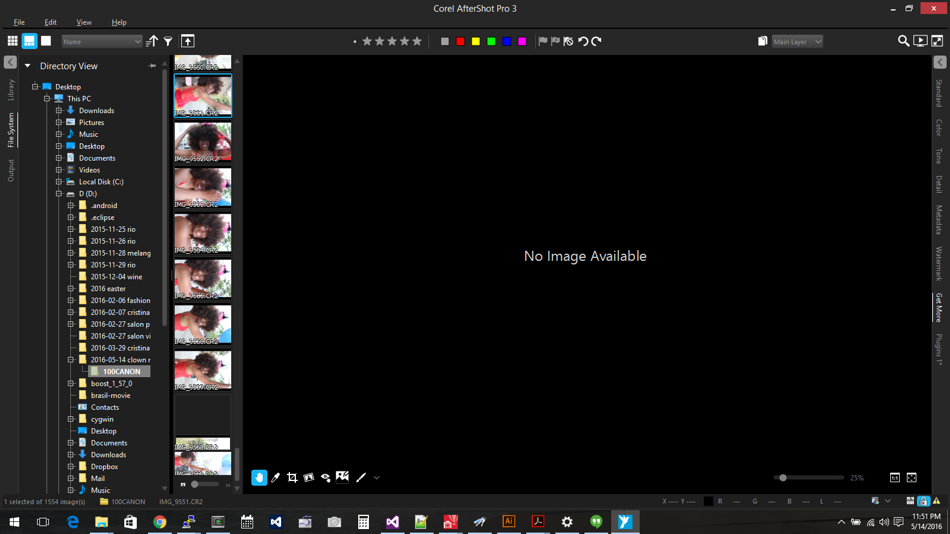
Task: Toggle the multi-image icon in status bar
Action: coord(910,501)
